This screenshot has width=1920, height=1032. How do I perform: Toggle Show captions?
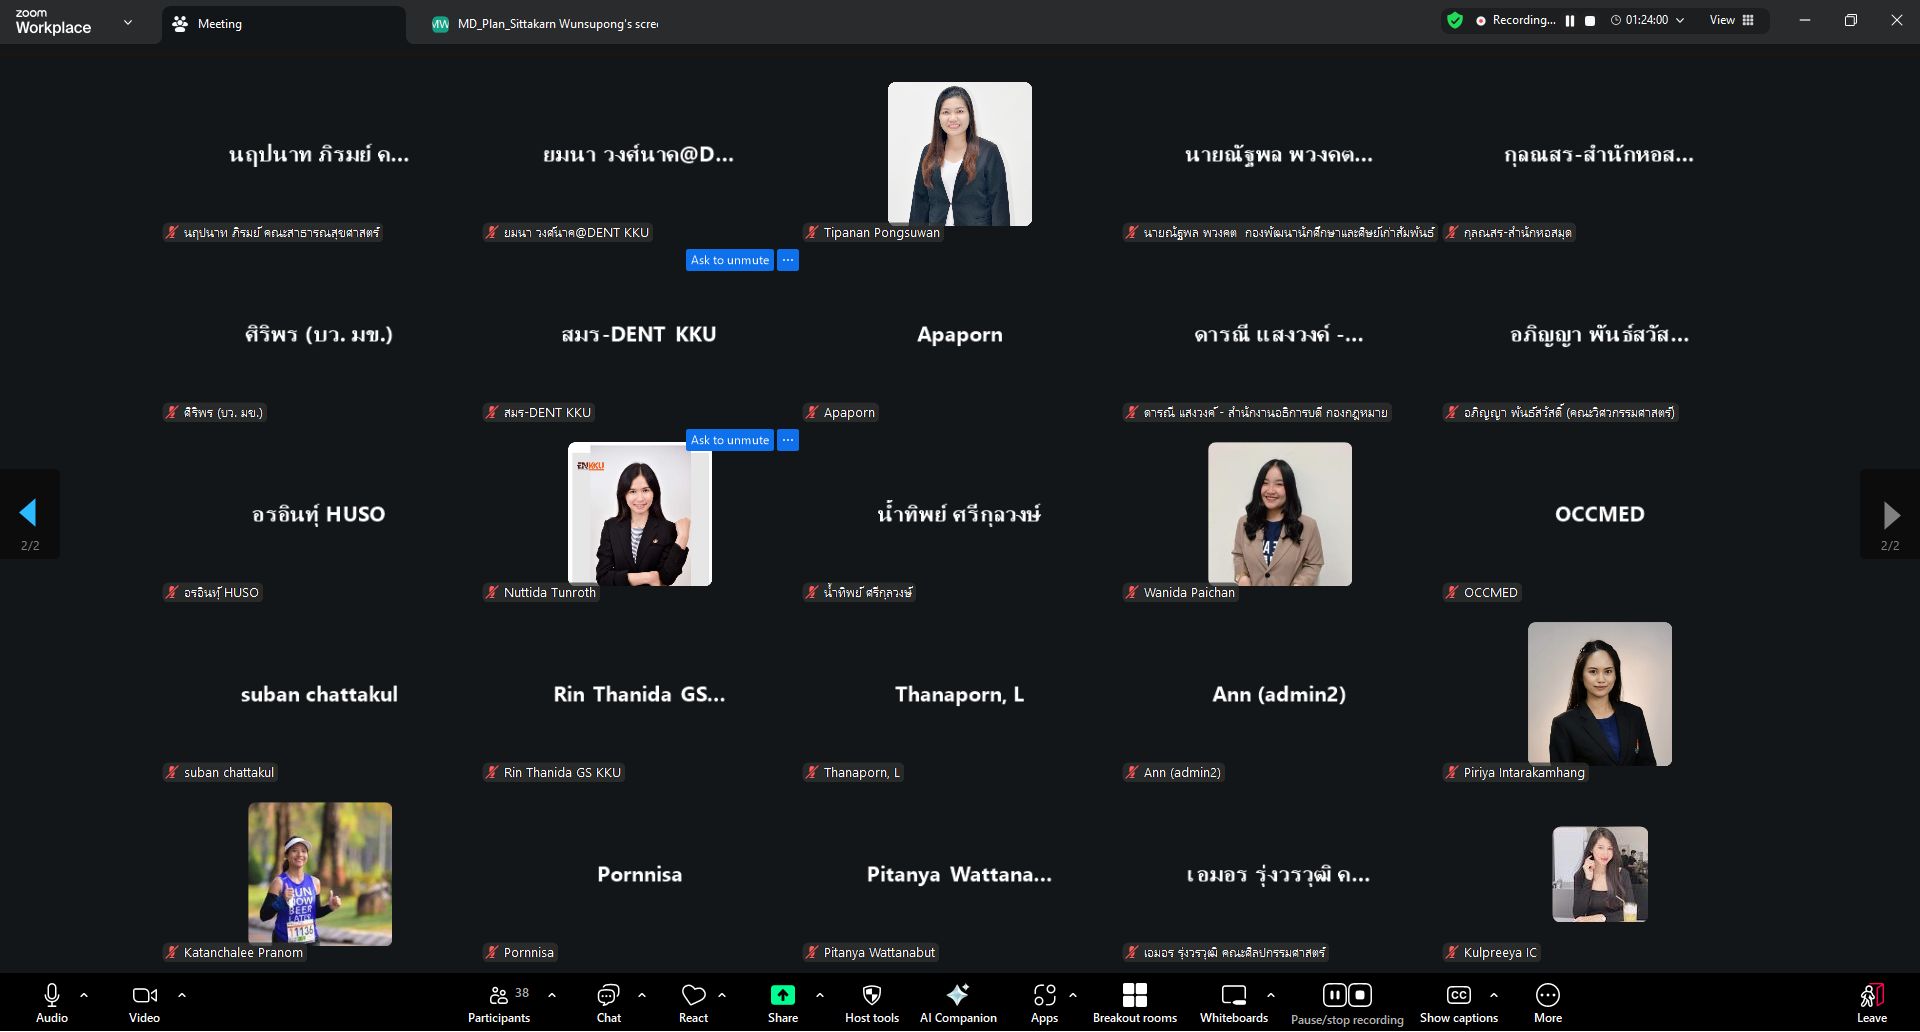[x=1458, y=1002]
